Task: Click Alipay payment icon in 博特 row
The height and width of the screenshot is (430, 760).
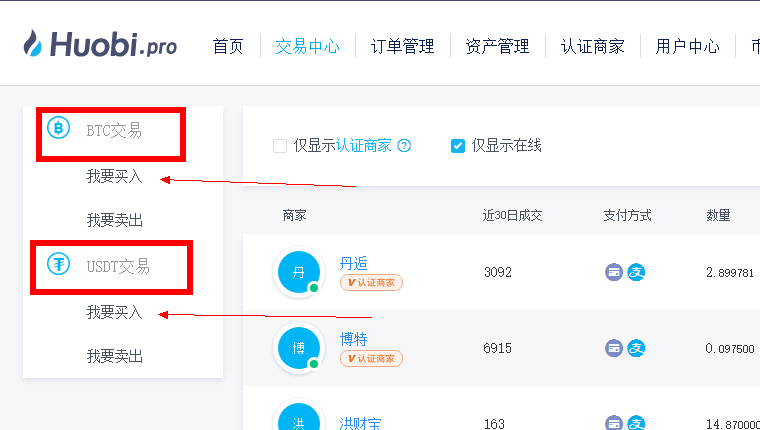Action: pos(636,348)
